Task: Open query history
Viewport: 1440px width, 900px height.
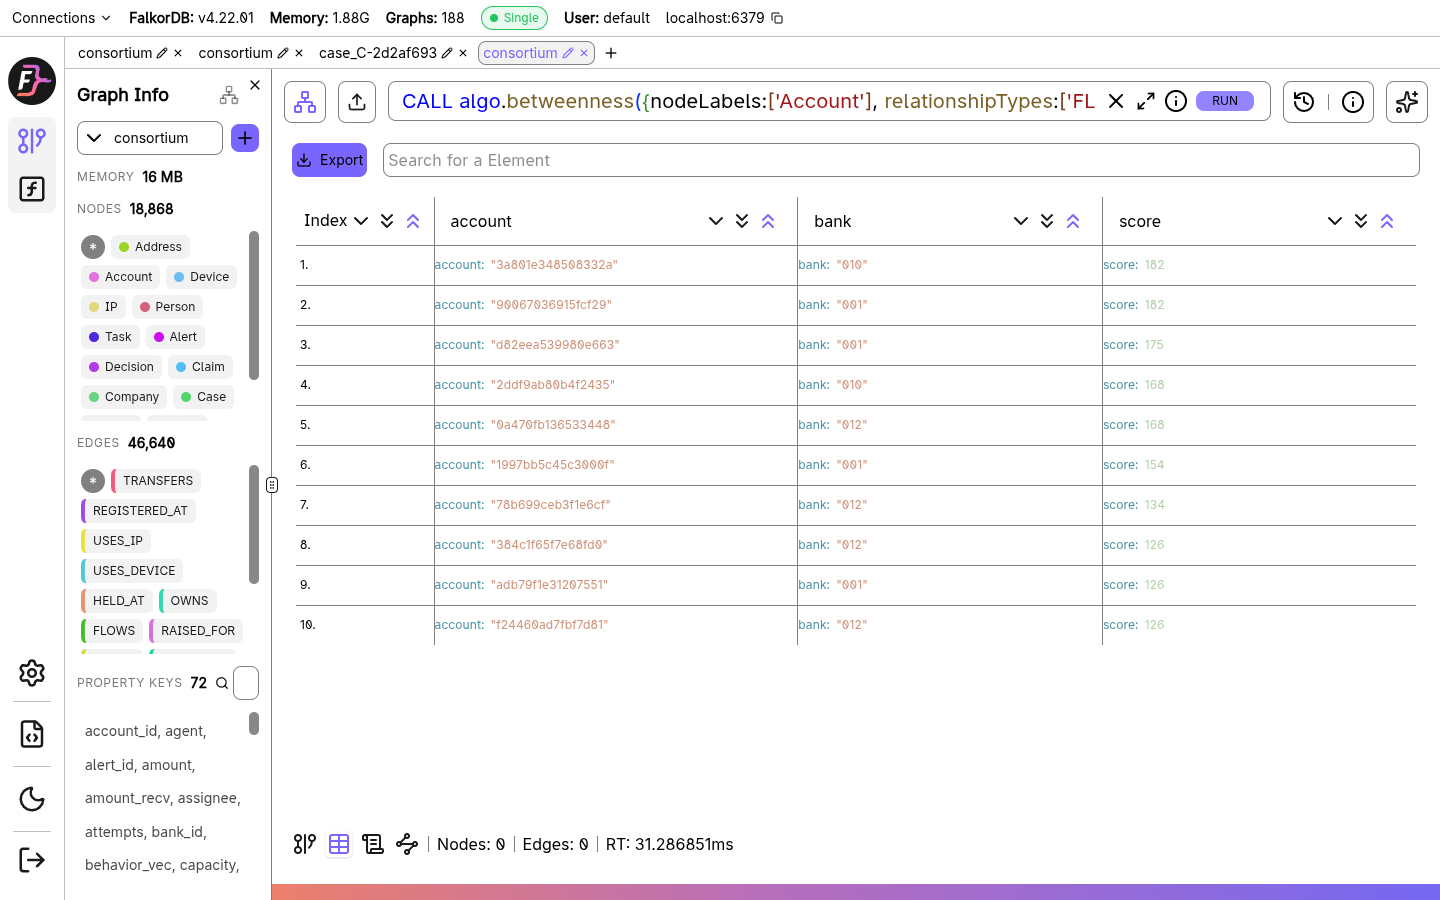Action: 1304,102
